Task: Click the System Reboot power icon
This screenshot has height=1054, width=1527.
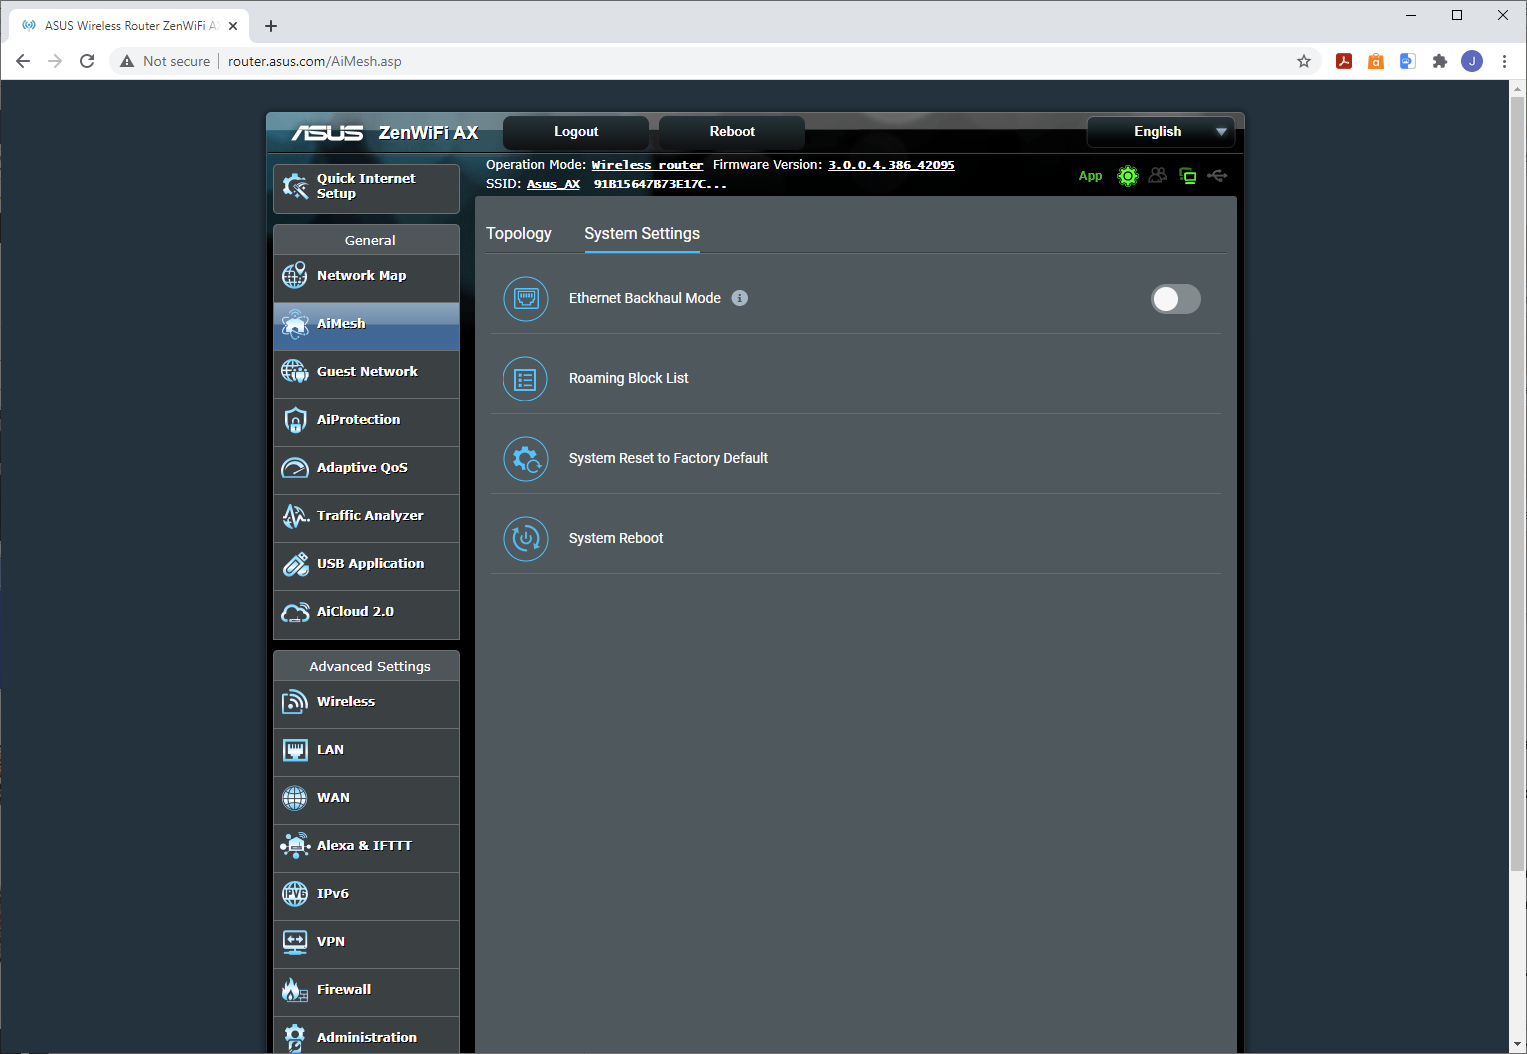Action: pos(526,539)
